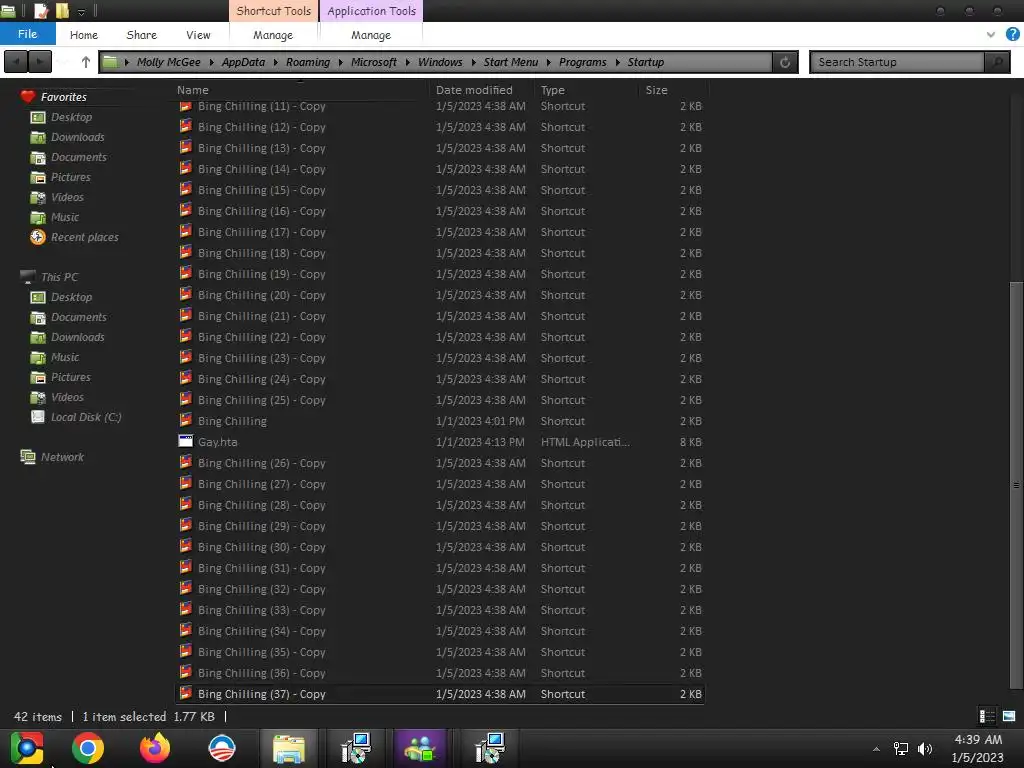Click the Search Startup field
Viewport: 1024px width, 768px height.
898,62
